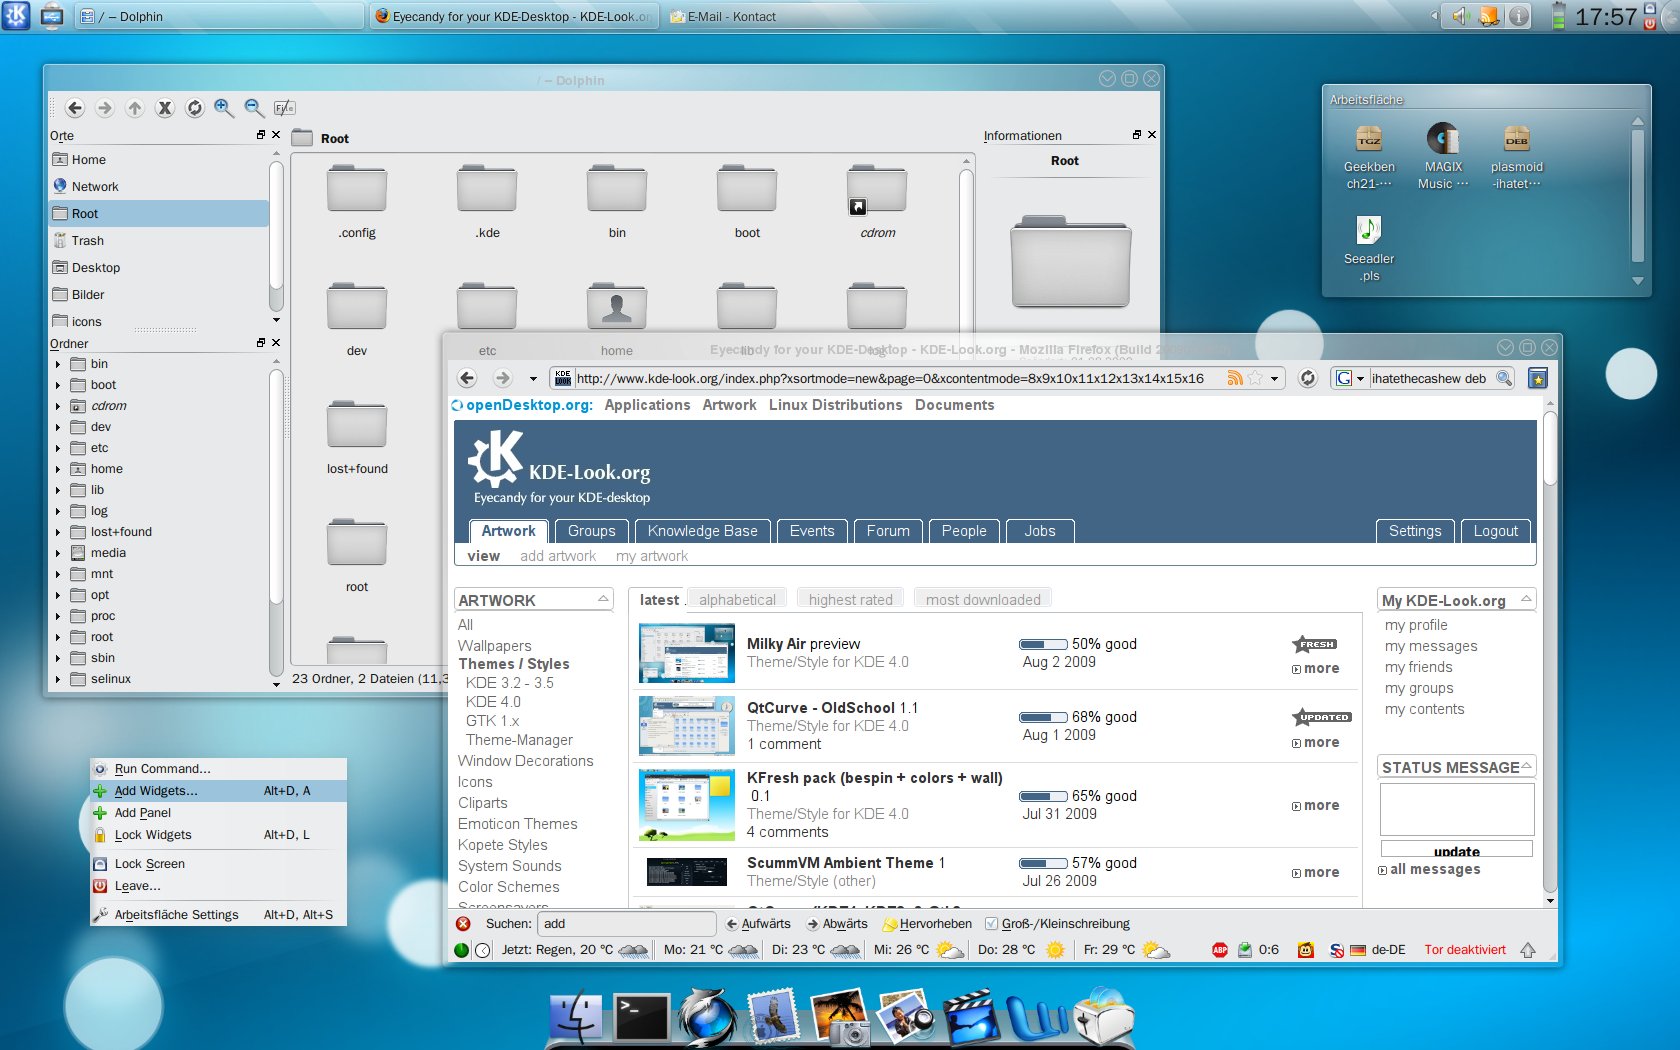1680x1050 pixels.
Task: Click the Adblock Plus status bar icon
Action: pos(1220,950)
